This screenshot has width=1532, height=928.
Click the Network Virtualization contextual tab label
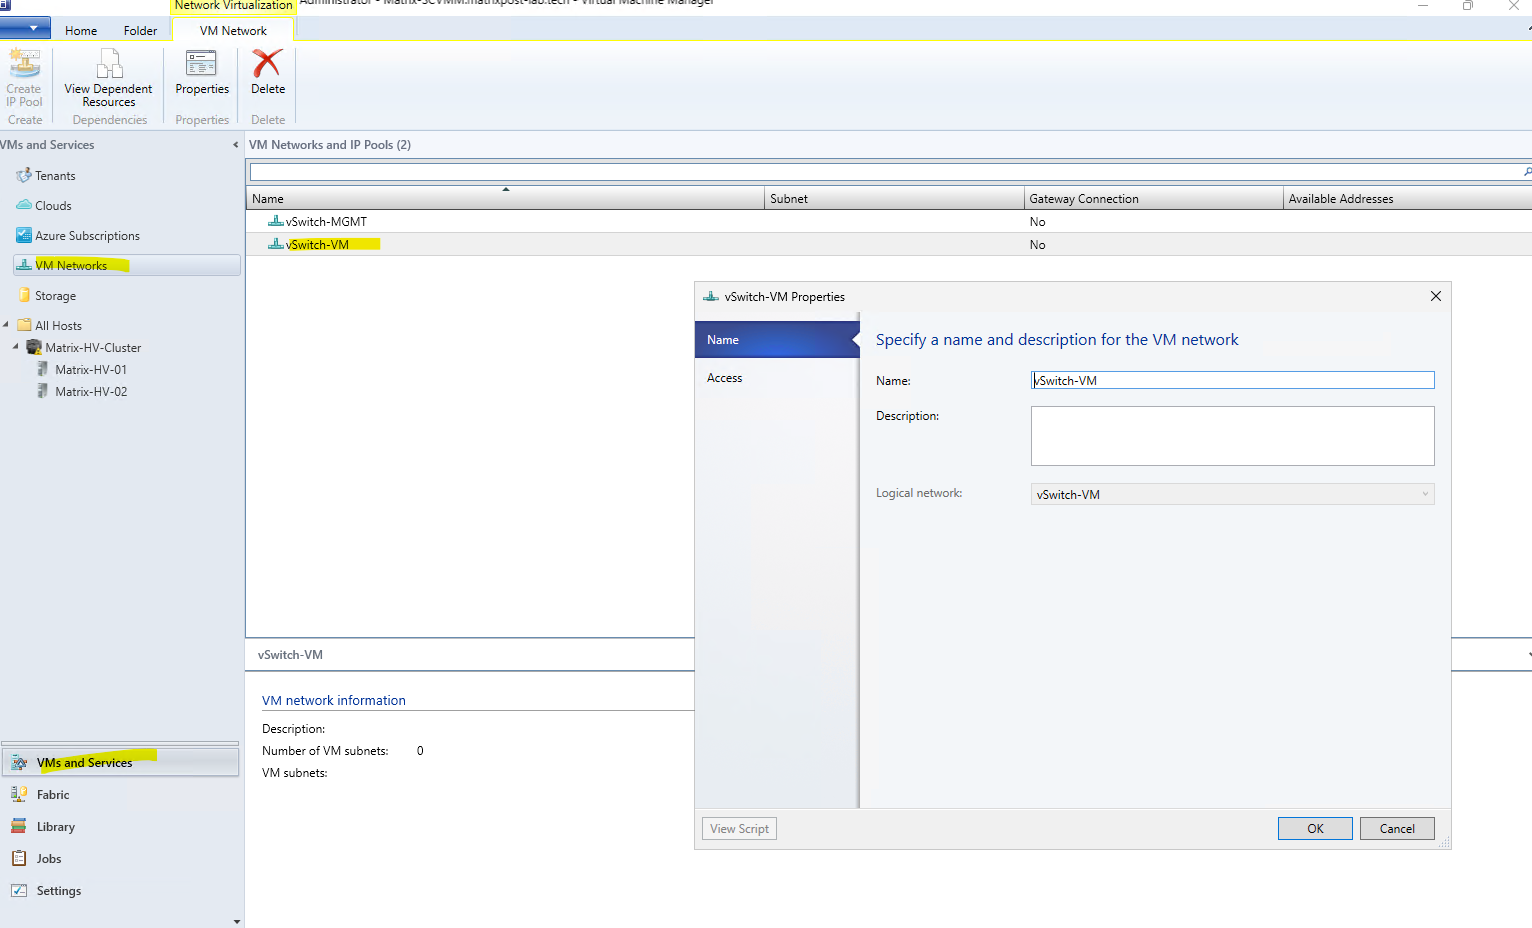pyautogui.click(x=233, y=6)
